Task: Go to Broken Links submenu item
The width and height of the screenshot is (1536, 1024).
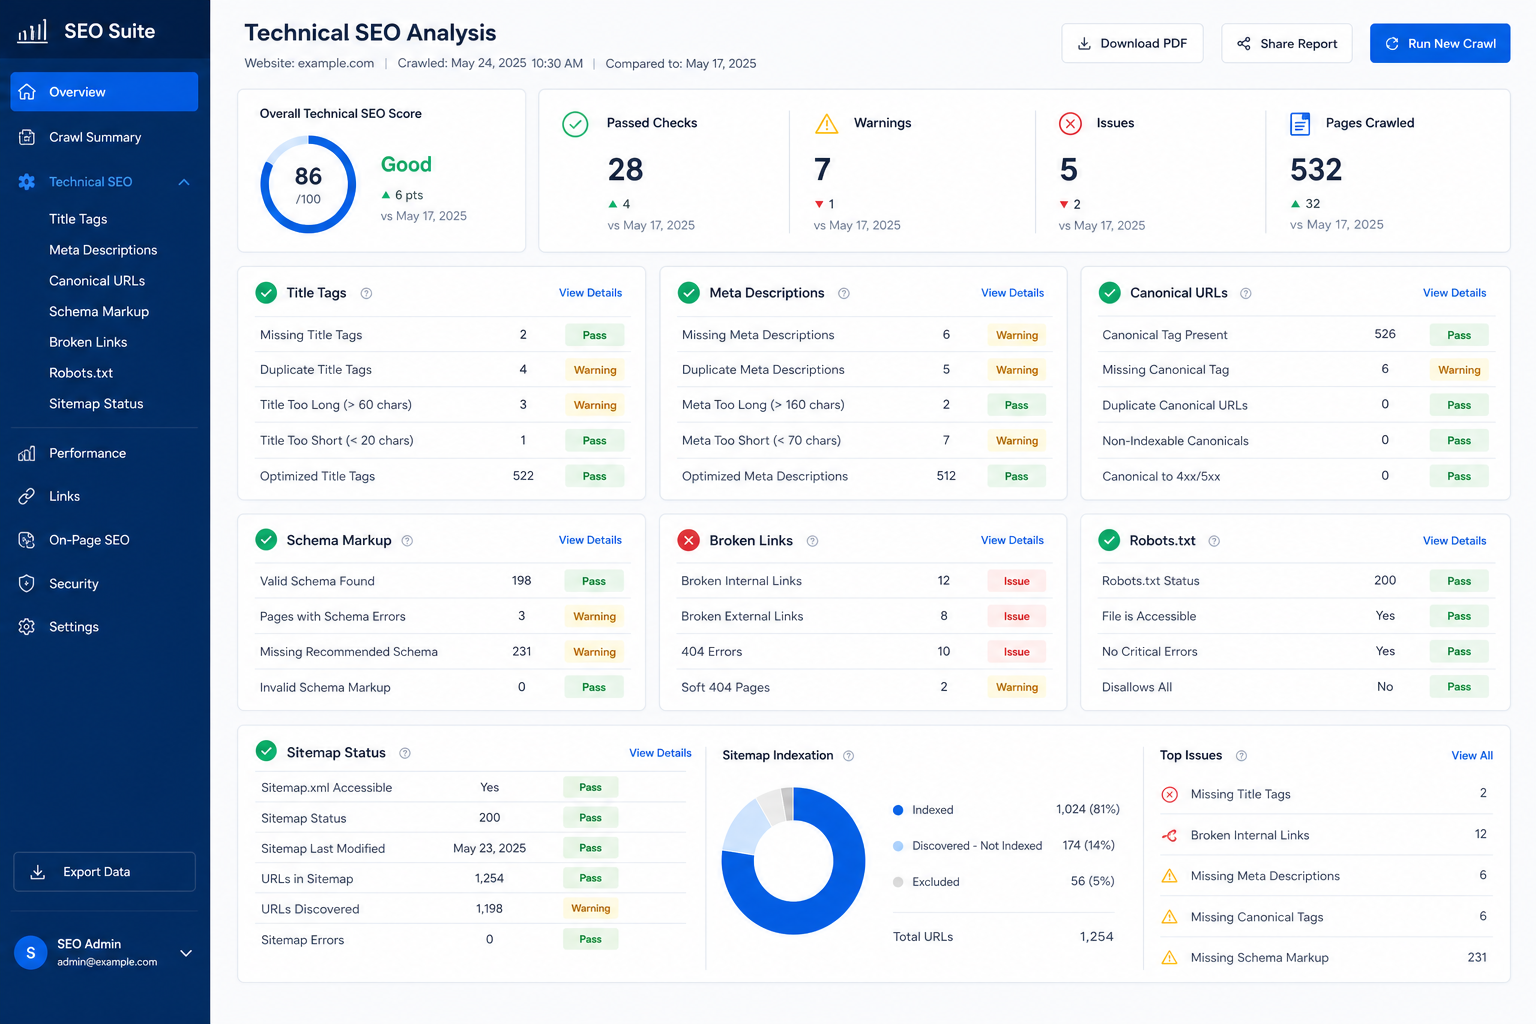Action: (88, 342)
